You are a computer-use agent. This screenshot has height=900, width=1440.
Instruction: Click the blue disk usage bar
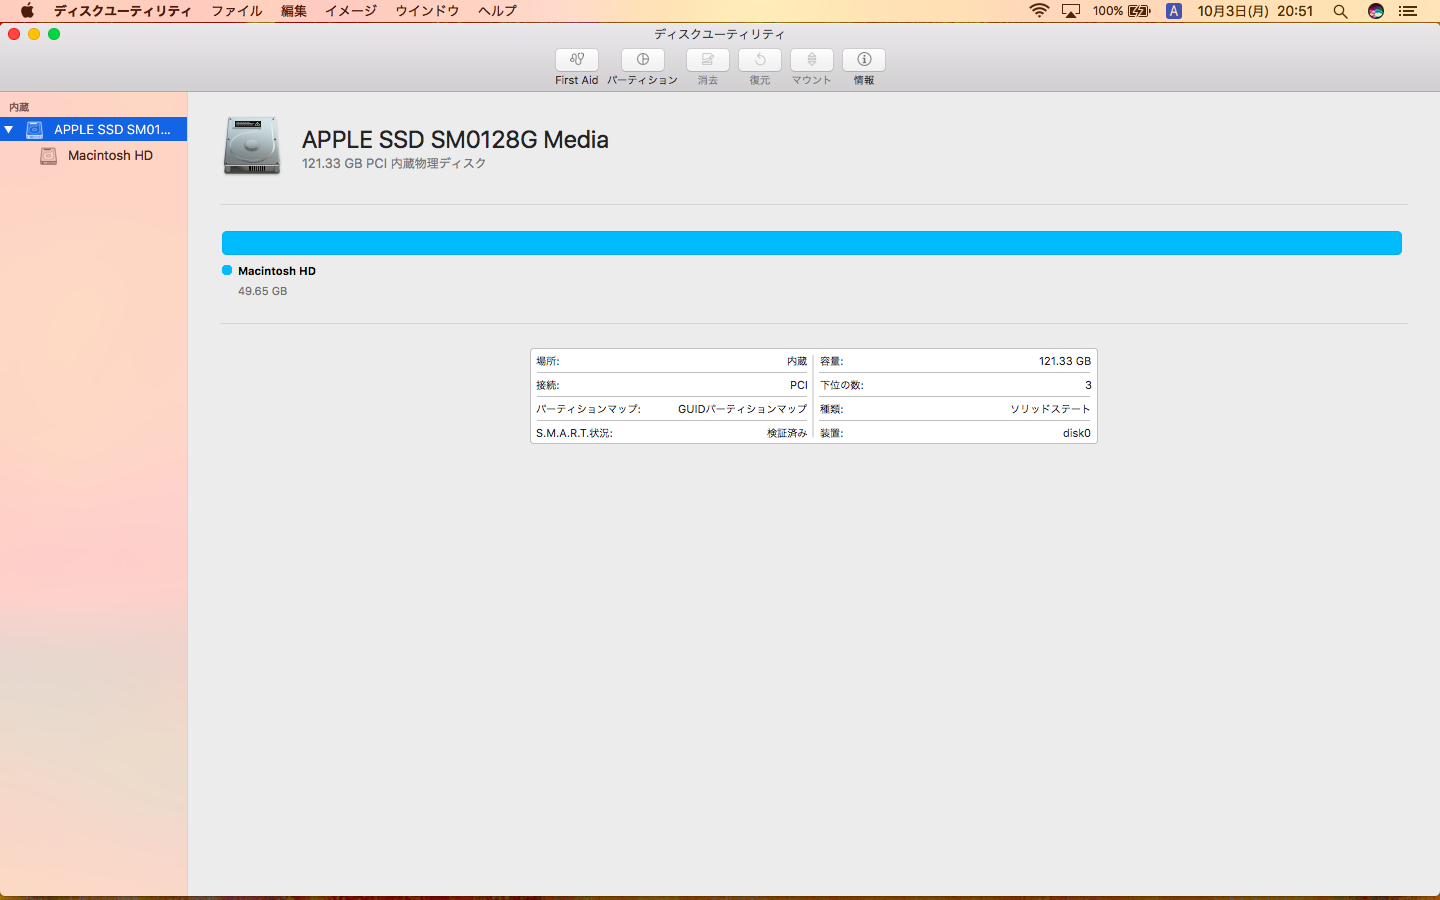[x=812, y=243]
